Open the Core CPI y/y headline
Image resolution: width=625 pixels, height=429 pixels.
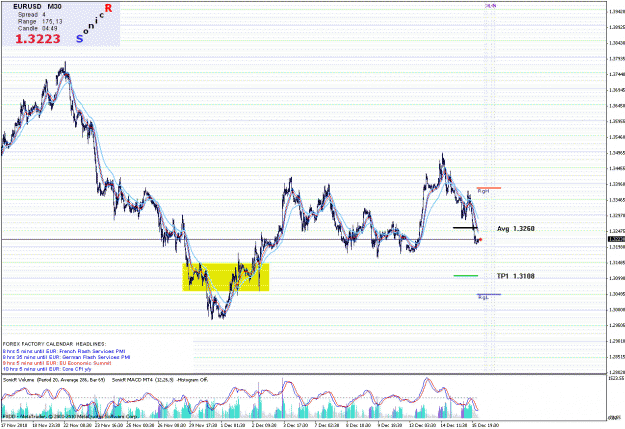tap(47, 369)
